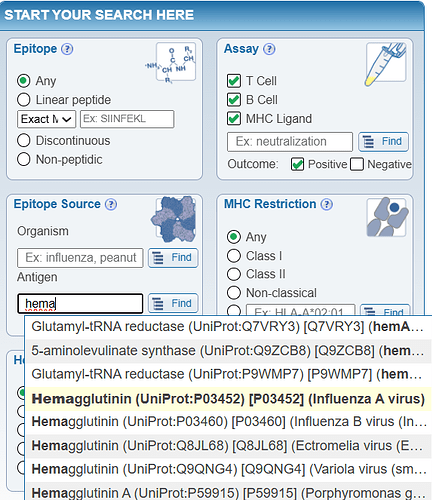Open the Exact Match dropdown
This screenshot has height=500, width=432.
coord(46,119)
